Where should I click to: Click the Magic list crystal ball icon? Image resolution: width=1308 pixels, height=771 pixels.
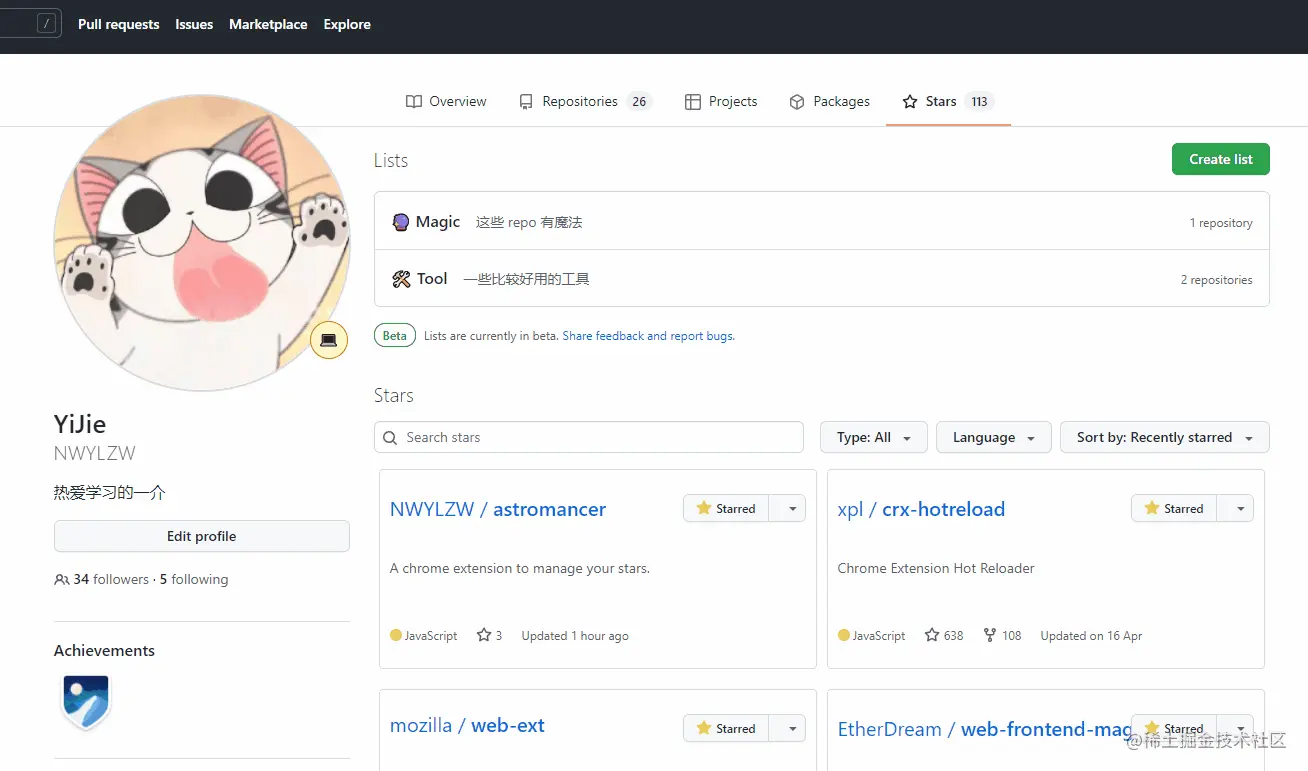click(401, 222)
